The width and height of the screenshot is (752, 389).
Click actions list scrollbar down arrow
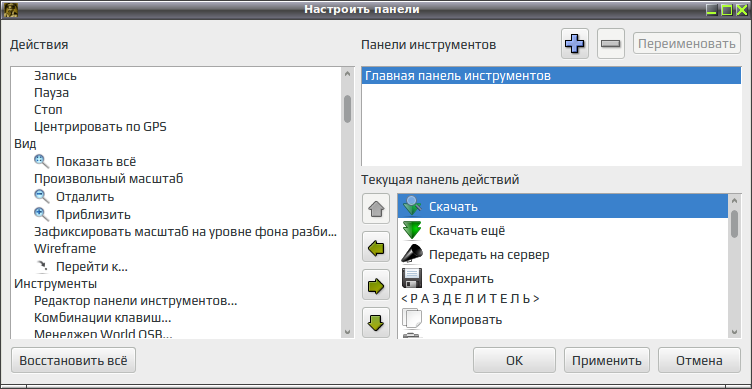[x=348, y=332]
